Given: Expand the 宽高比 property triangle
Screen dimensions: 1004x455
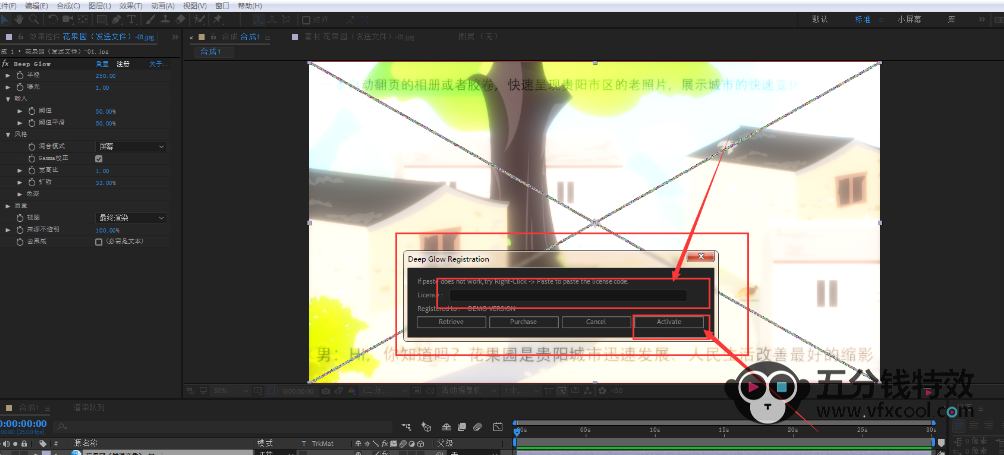Looking at the screenshot, I should 20,170.
